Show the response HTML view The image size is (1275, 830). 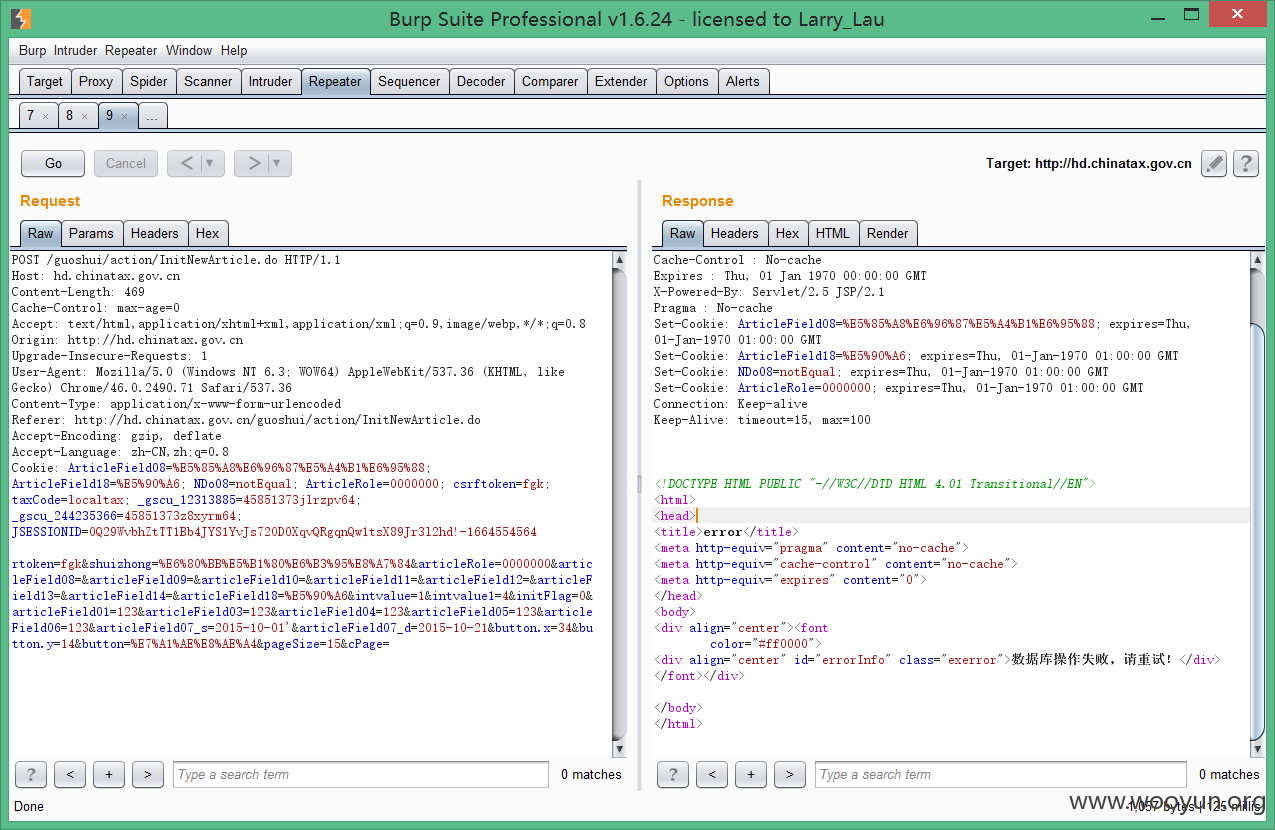[833, 233]
